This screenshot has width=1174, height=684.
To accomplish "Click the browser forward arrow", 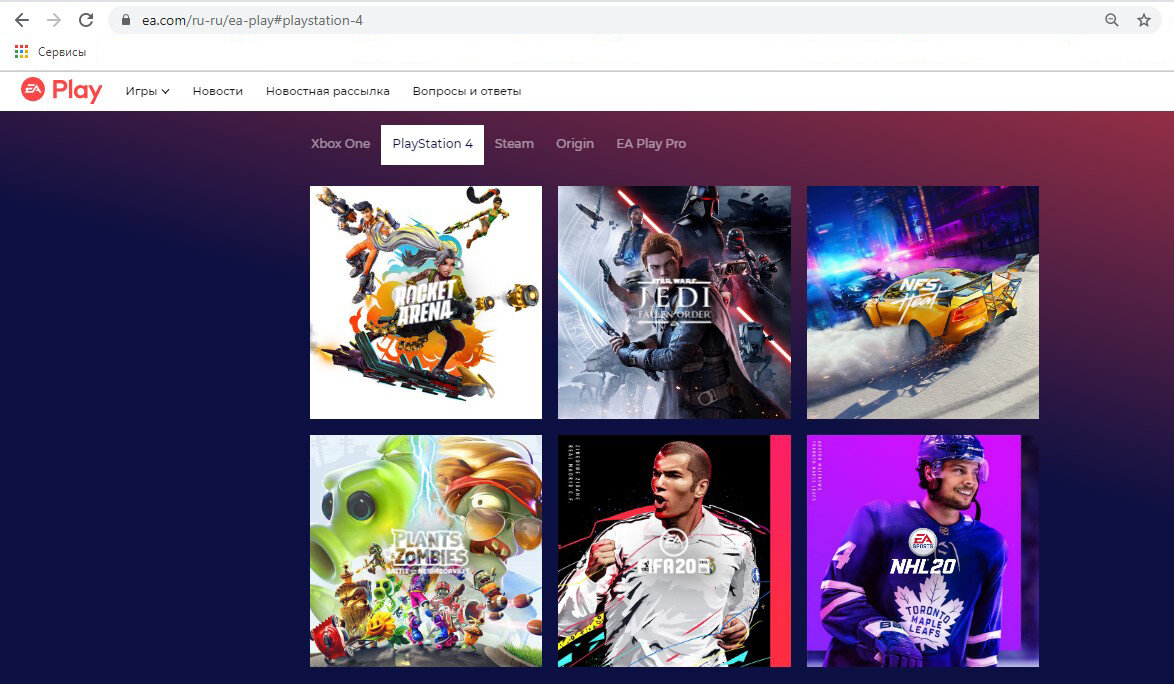I will click(54, 20).
